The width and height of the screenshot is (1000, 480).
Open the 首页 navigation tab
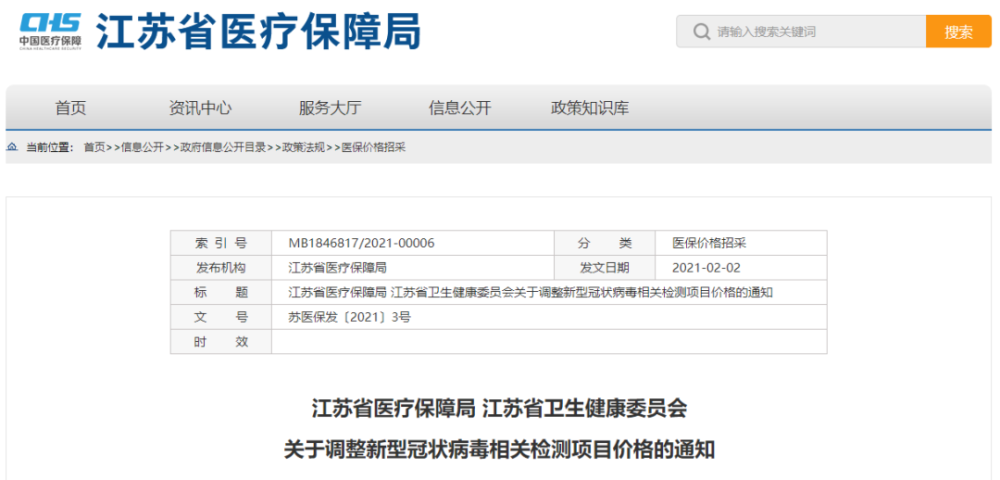(x=70, y=108)
